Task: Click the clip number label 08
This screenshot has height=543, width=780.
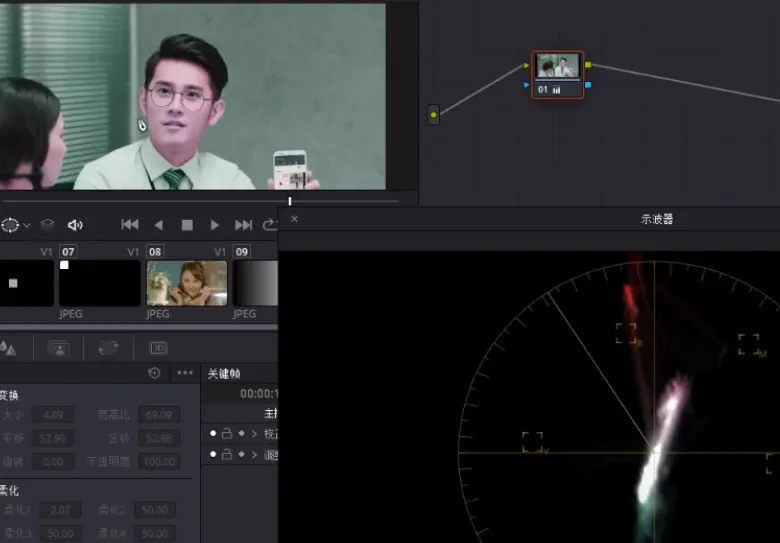Action: pos(155,252)
